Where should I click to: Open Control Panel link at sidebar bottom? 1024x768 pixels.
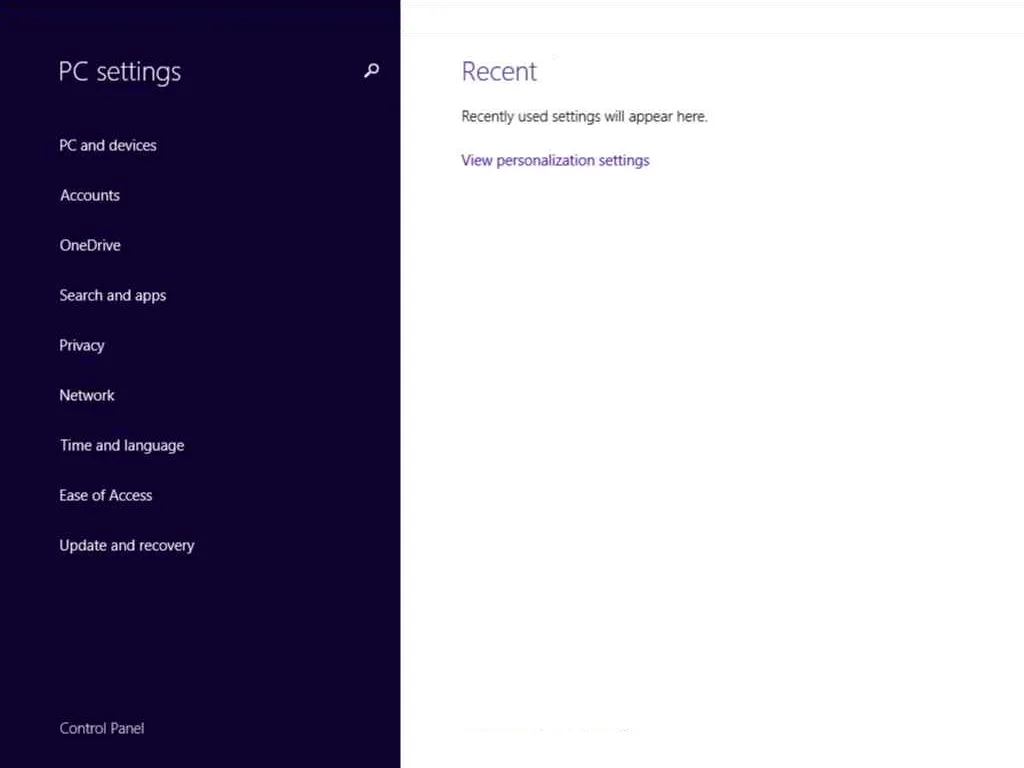(102, 728)
